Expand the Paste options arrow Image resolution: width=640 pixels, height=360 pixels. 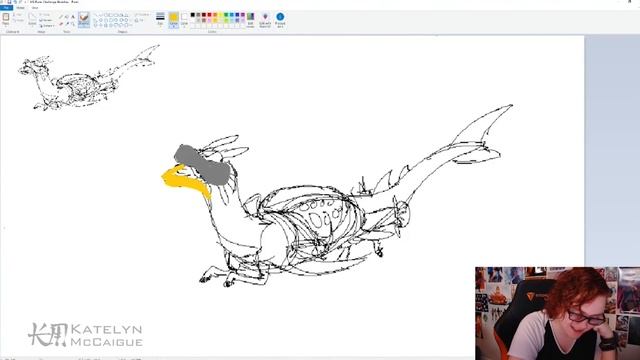(x=6, y=25)
